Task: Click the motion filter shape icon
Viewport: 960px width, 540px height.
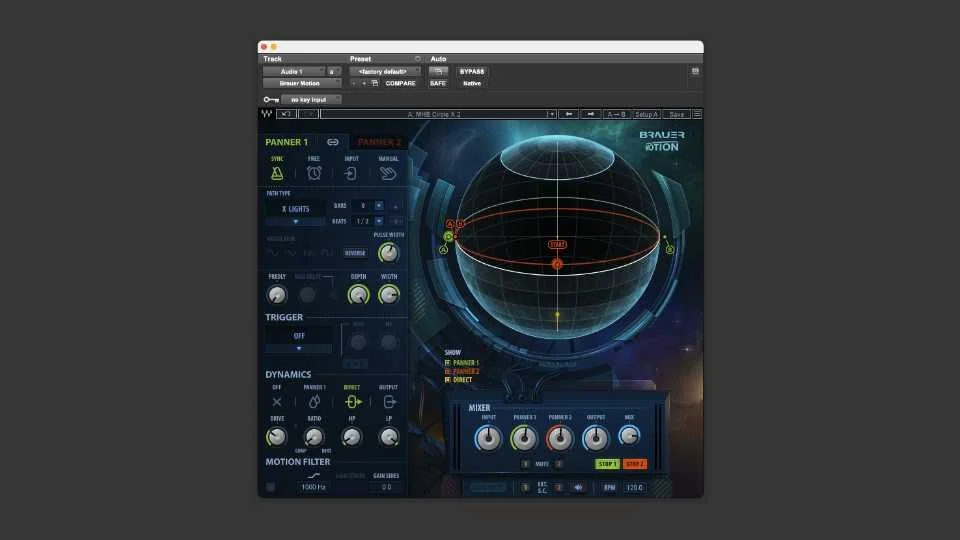Action: pyautogui.click(x=313, y=476)
